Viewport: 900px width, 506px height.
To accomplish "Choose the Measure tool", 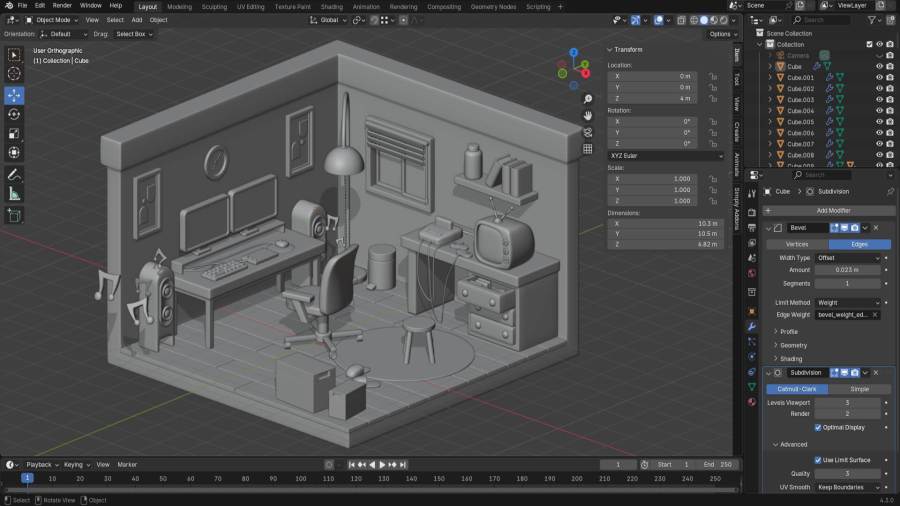I will (14, 194).
